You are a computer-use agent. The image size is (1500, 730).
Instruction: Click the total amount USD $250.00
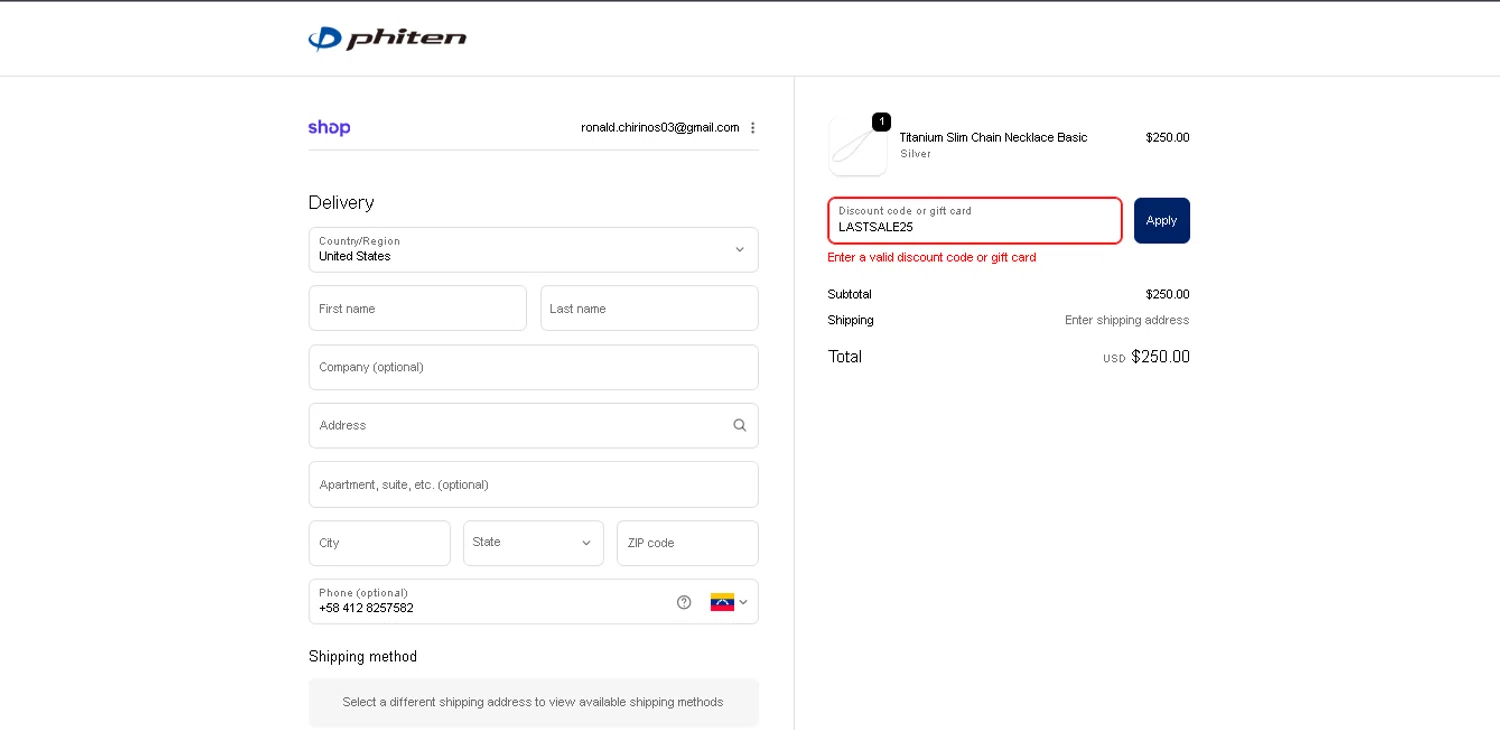click(1146, 357)
